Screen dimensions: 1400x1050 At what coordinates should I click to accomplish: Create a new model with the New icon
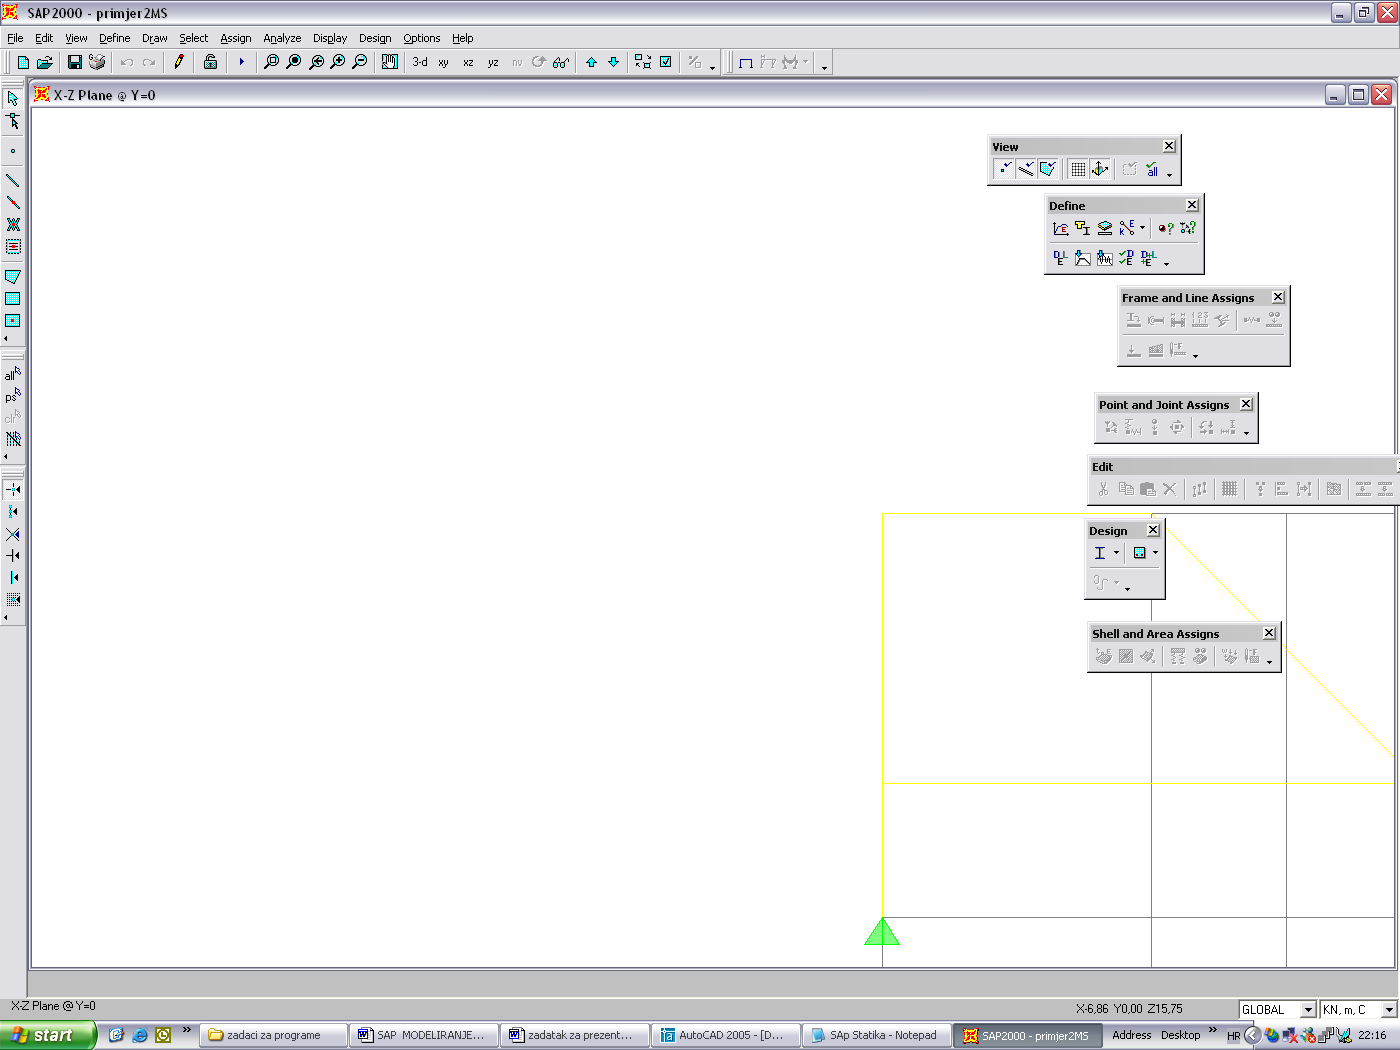point(23,62)
